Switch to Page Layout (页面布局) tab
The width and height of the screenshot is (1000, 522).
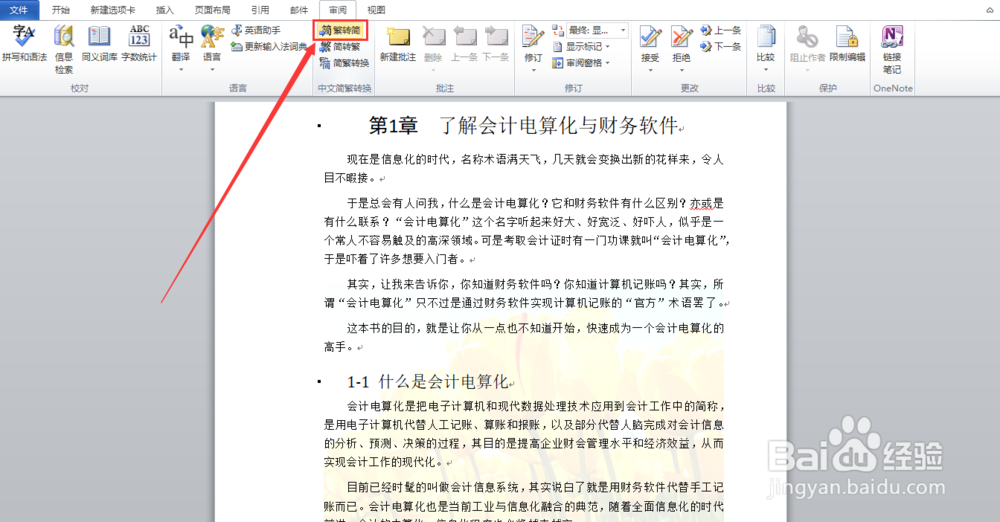(x=212, y=10)
